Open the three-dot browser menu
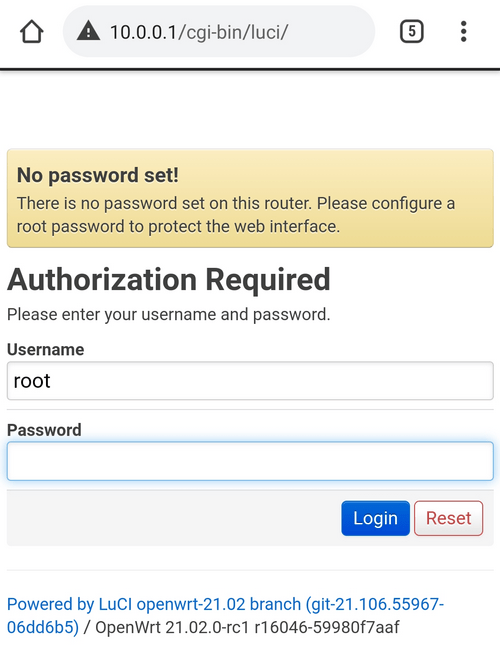Viewport: 500px width, 656px height. (x=463, y=32)
